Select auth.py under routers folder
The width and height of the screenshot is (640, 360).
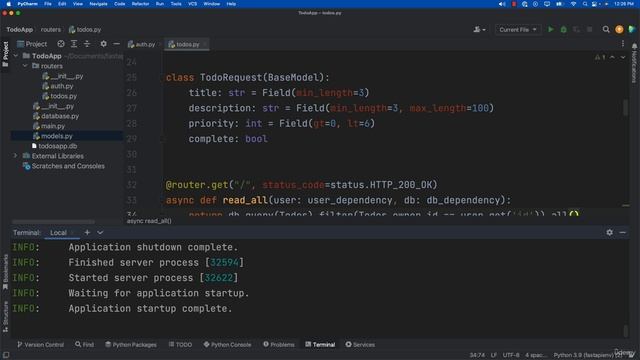62,86
